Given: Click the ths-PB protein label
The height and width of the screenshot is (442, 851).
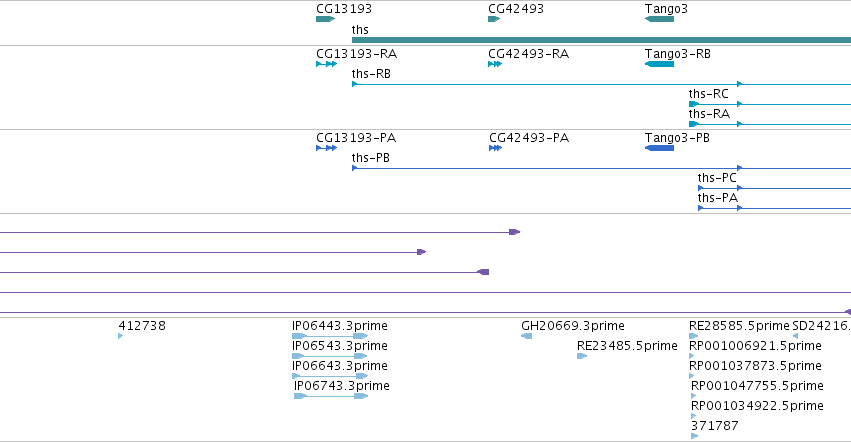Looking at the screenshot, I should 371,158.
